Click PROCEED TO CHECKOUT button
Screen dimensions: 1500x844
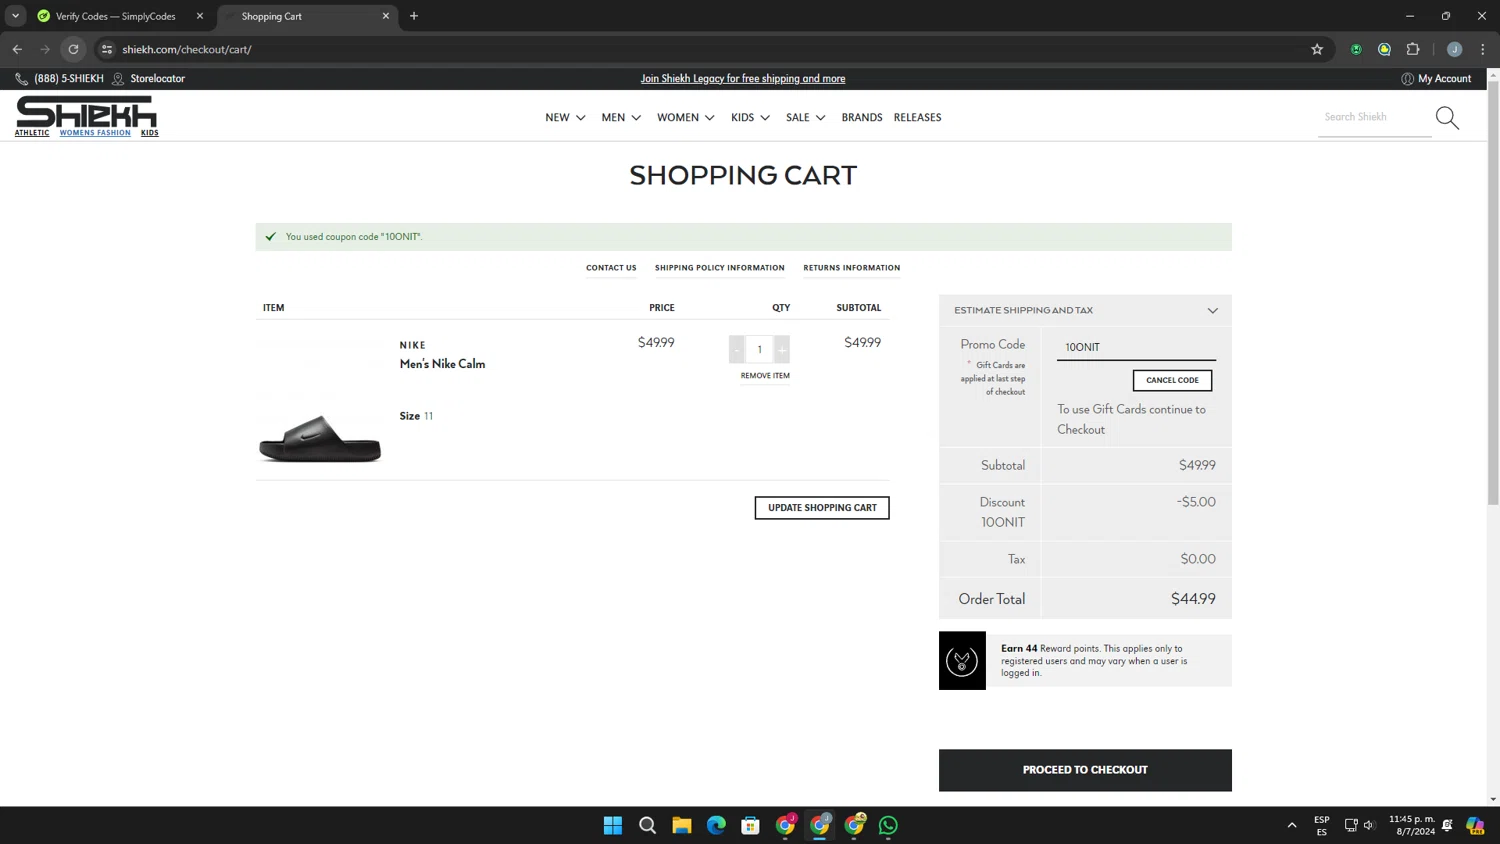tap(1085, 770)
